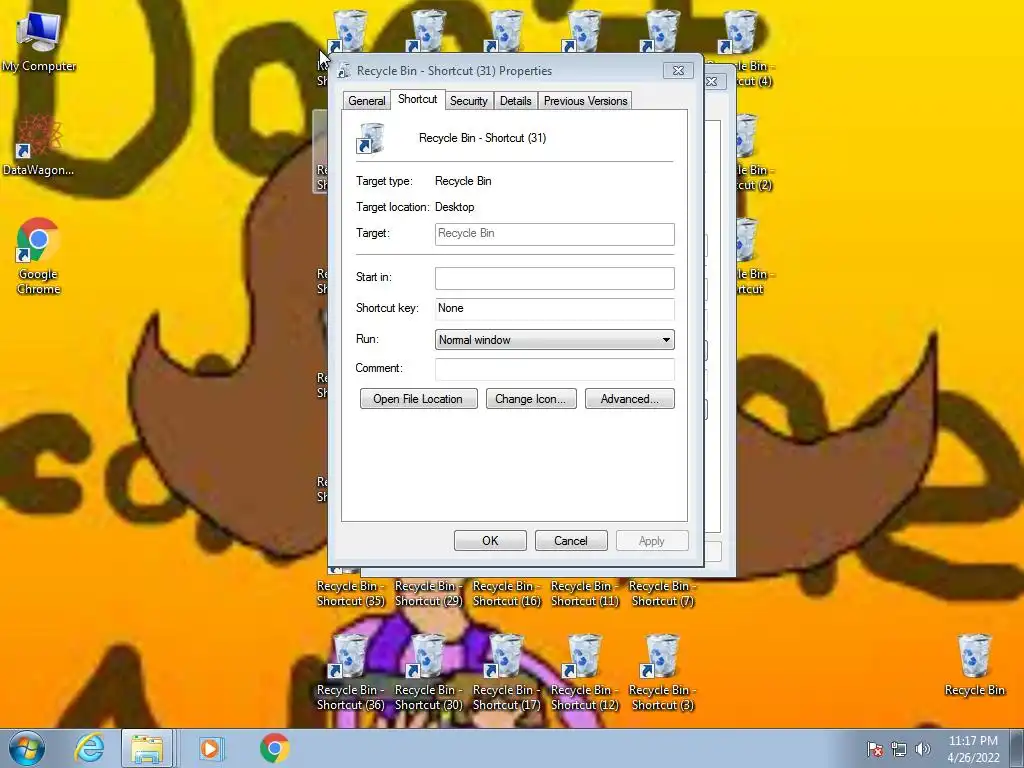Click the Properties dialog title bar icon
The image size is (1024, 768).
click(344, 71)
